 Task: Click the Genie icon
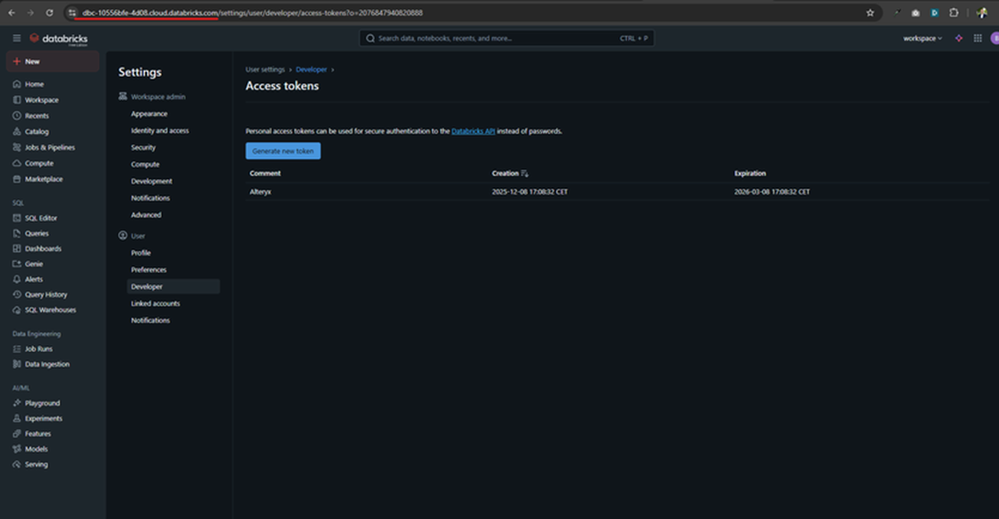point(17,264)
